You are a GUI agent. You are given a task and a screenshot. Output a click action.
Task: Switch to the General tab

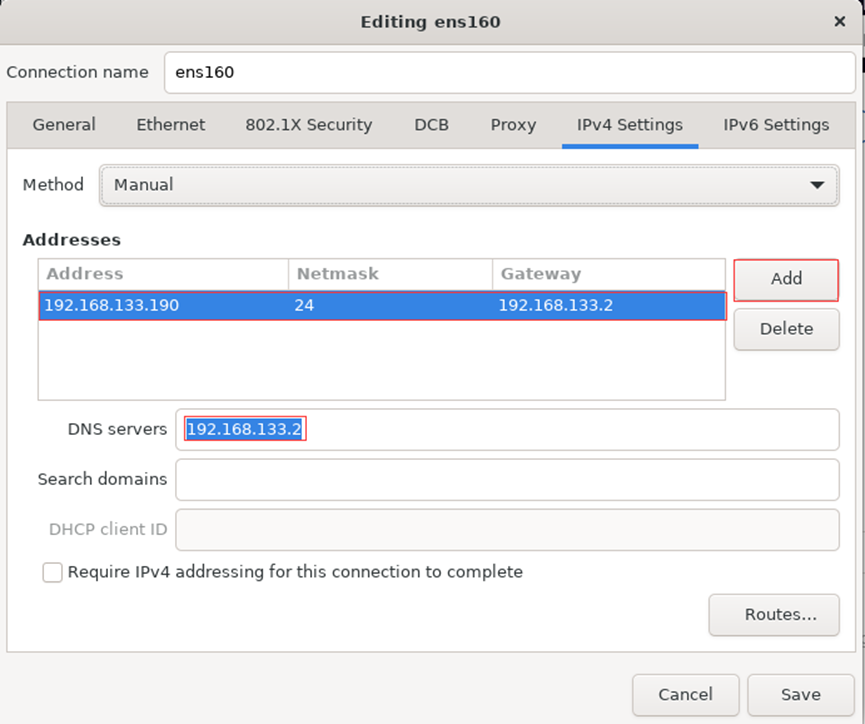pyautogui.click(x=64, y=125)
